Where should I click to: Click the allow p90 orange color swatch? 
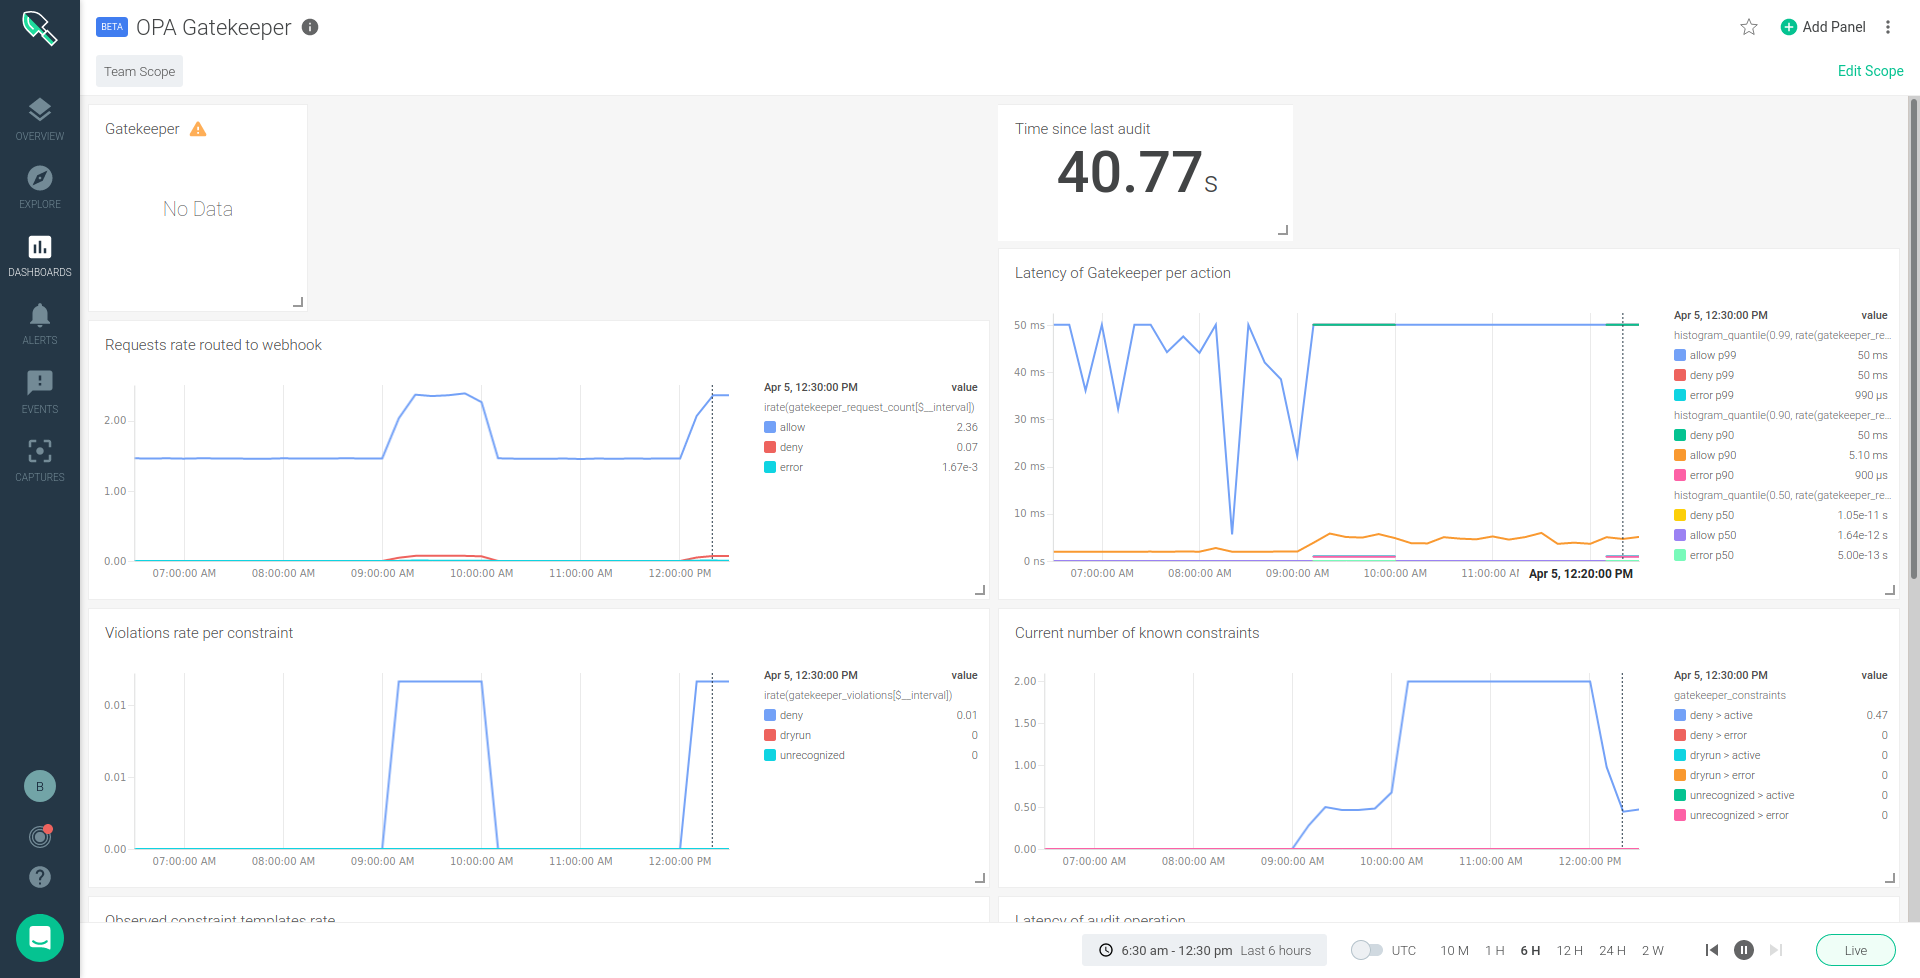coord(1680,455)
